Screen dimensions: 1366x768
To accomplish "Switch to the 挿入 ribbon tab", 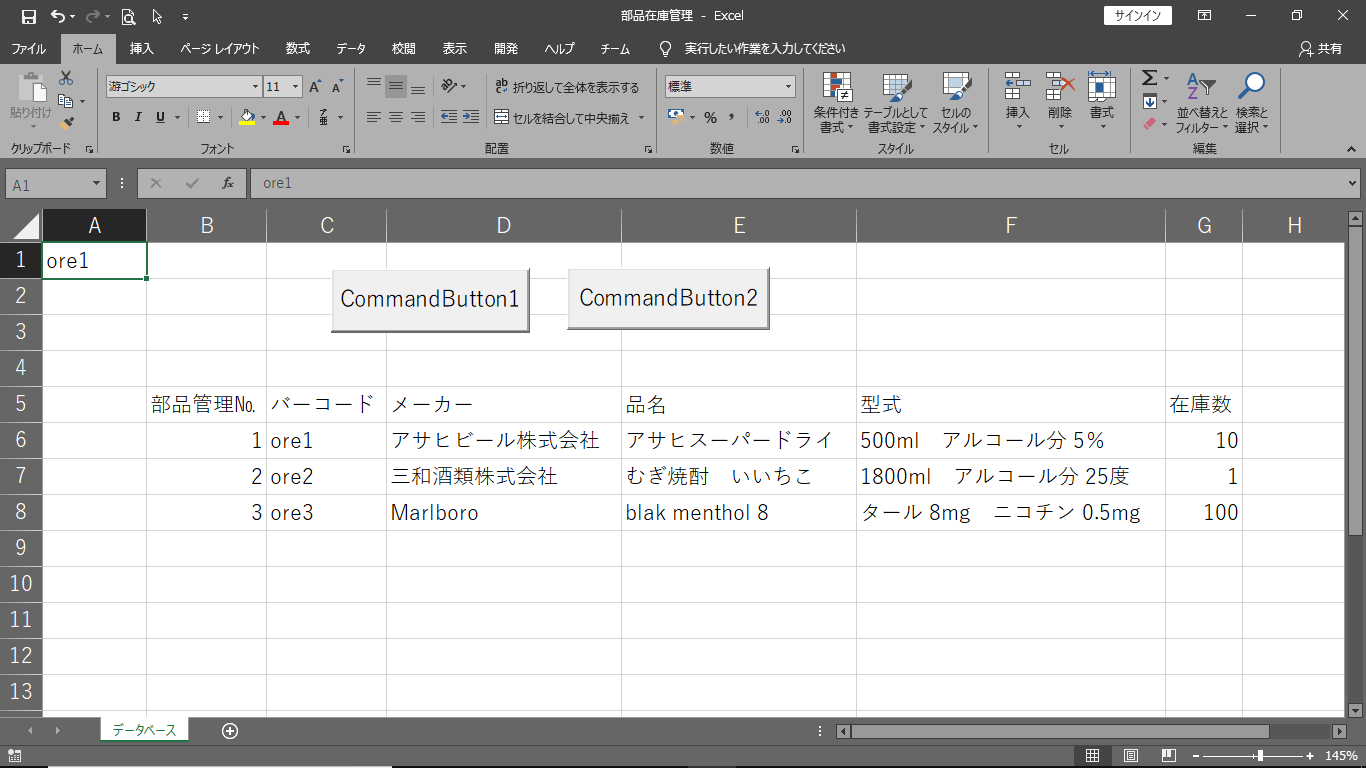I will [x=142, y=48].
